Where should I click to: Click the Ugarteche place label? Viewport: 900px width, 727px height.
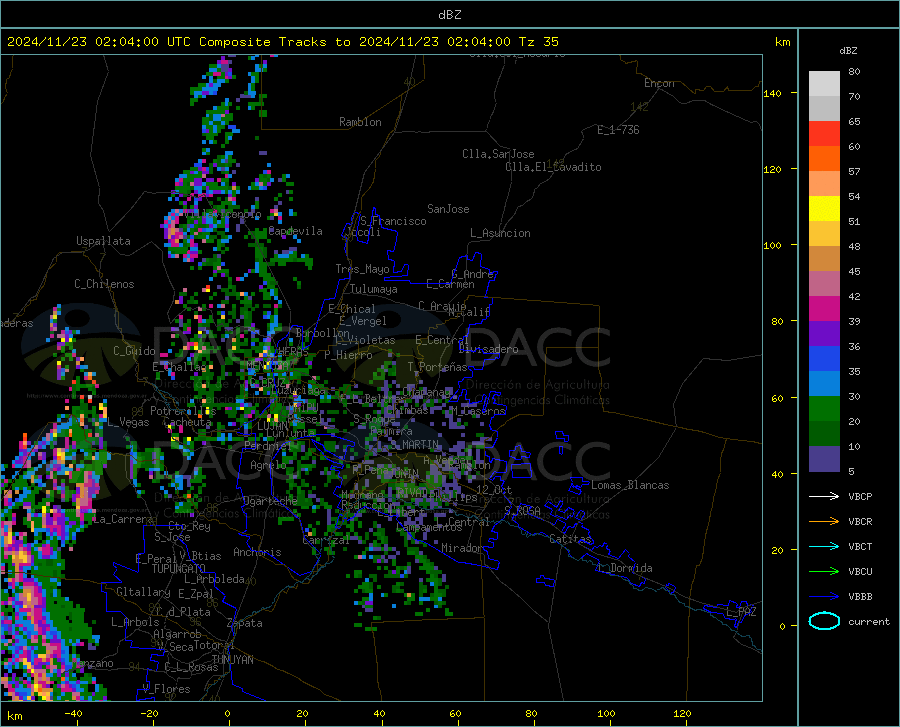coord(270,501)
